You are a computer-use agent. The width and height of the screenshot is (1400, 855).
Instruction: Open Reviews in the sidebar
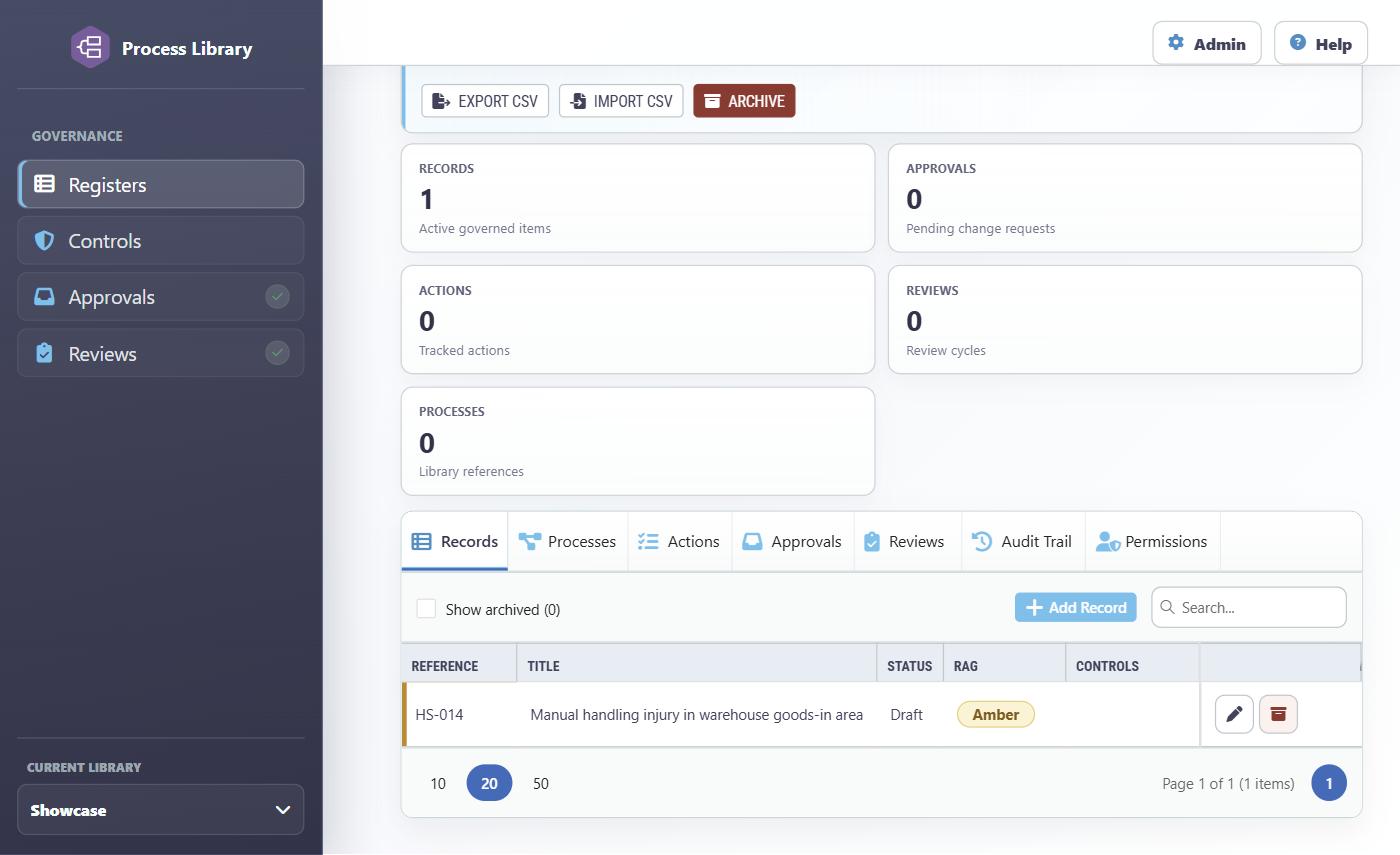(161, 353)
